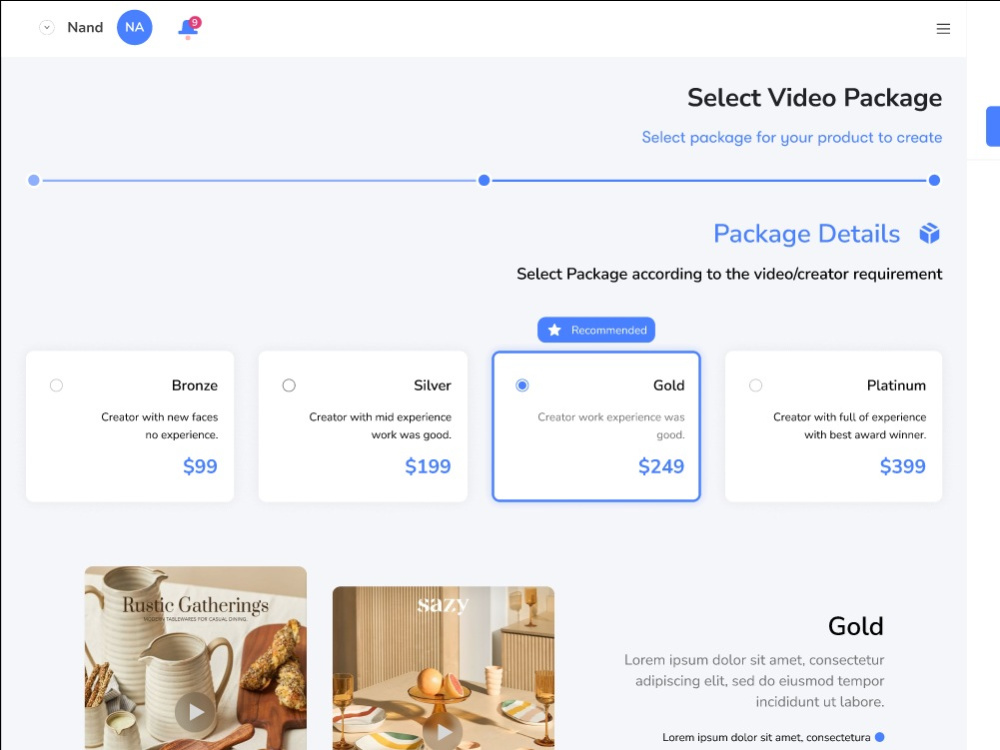
Task: Click the Recommended badge
Action: point(596,330)
